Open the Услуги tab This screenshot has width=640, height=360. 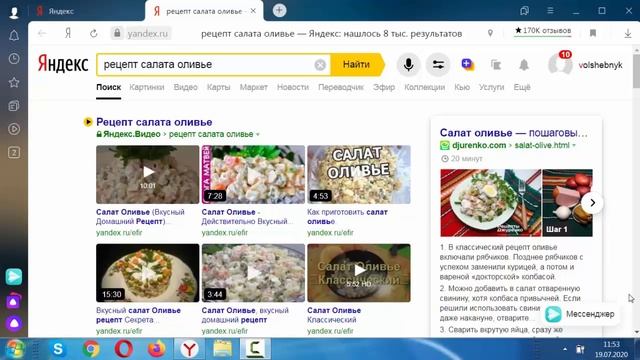click(491, 87)
